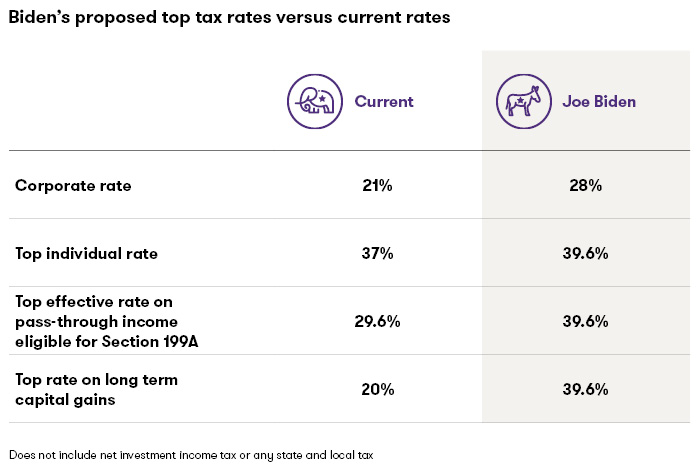
Task: Click the 20% current capital gains value
Action: click(x=377, y=389)
